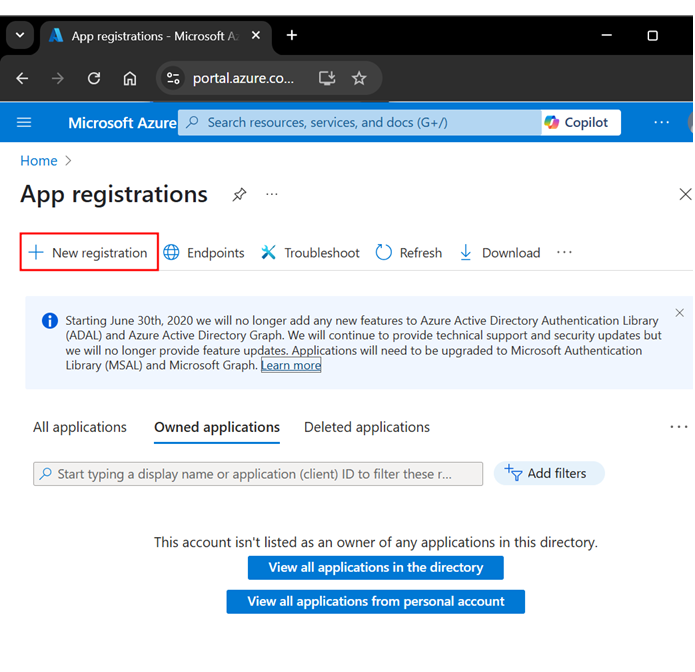Viewport: 695px width, 672px height.
Task: Open the browser tab search dropdown
Action: pos(19,35)
